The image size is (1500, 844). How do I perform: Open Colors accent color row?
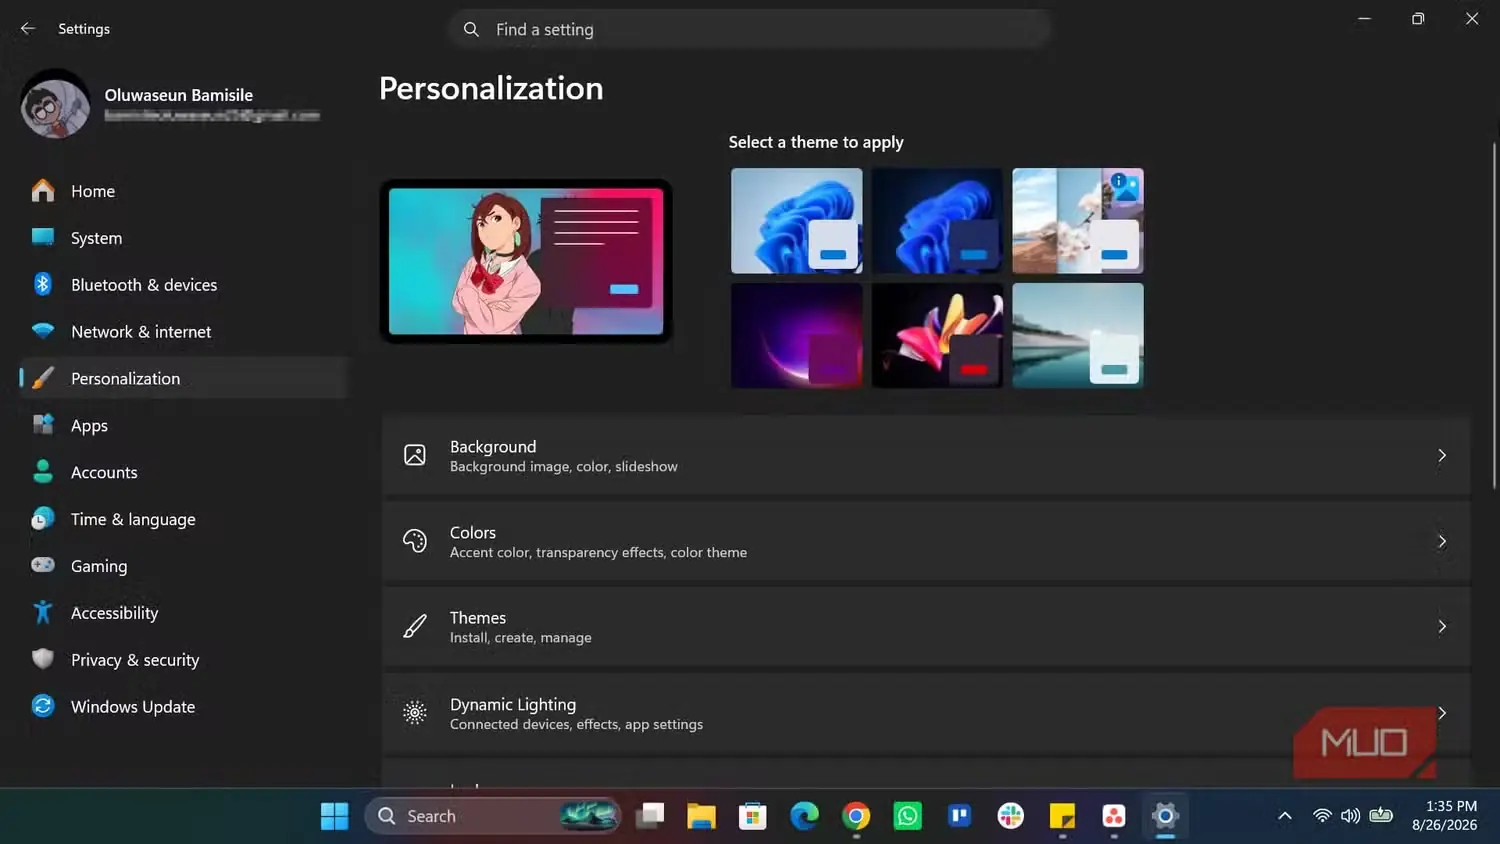point(926,541)
